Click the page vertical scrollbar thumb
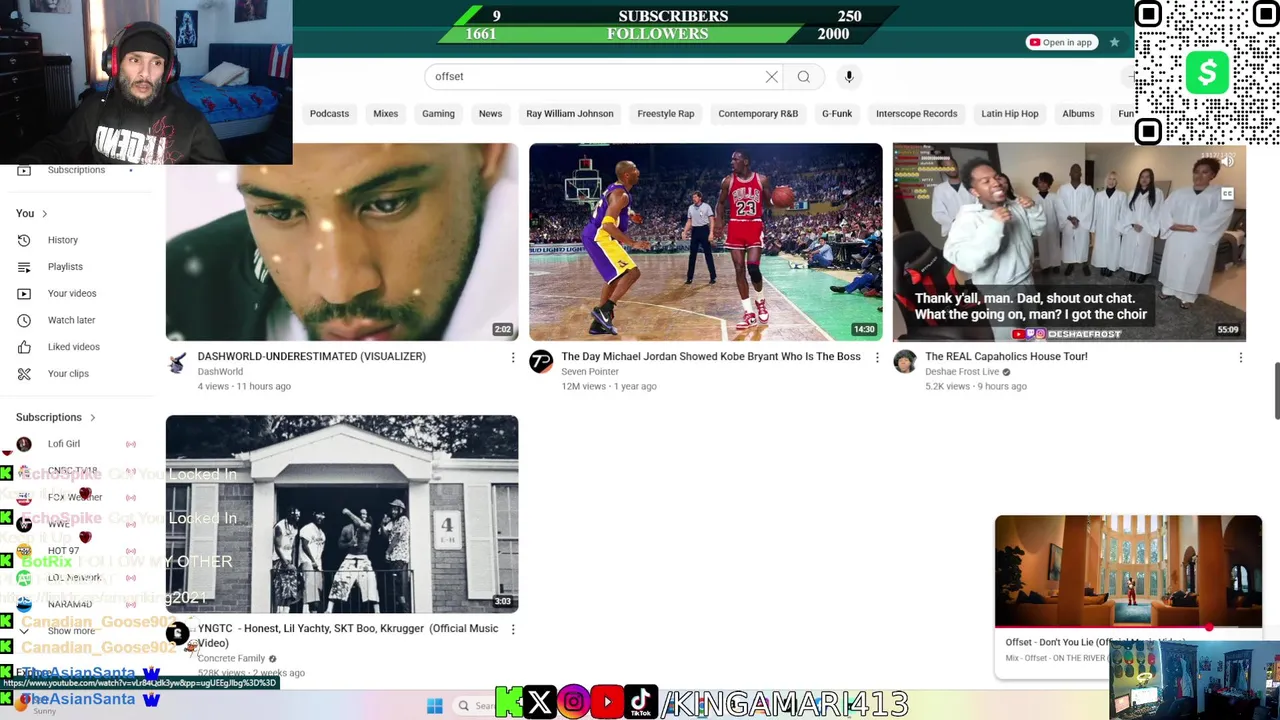The image size is (1280, 720). [x=1275, y=392]
